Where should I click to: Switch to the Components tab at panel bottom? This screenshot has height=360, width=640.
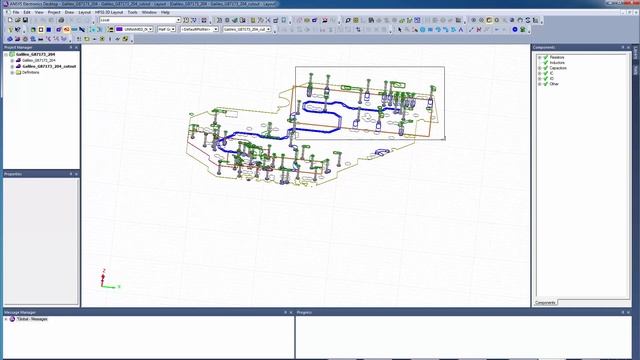(x=545, y=303)
